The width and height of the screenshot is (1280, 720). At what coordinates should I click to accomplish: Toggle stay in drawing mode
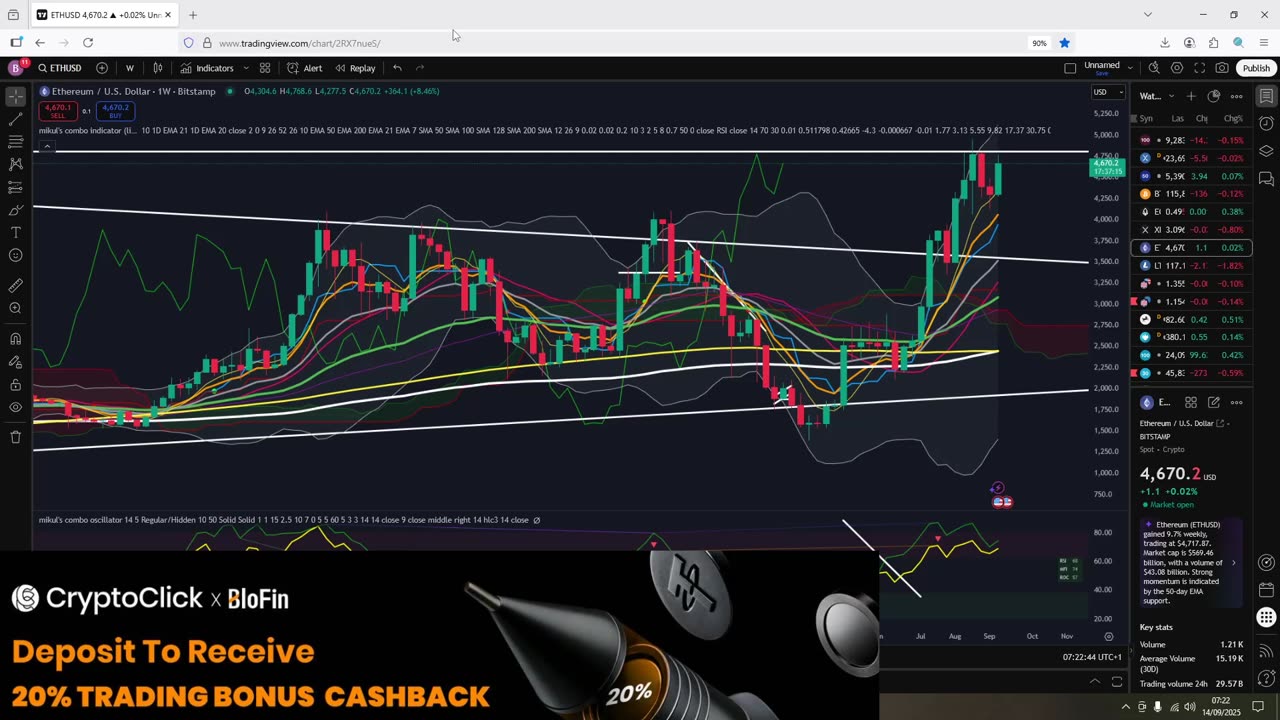[15, 362]
